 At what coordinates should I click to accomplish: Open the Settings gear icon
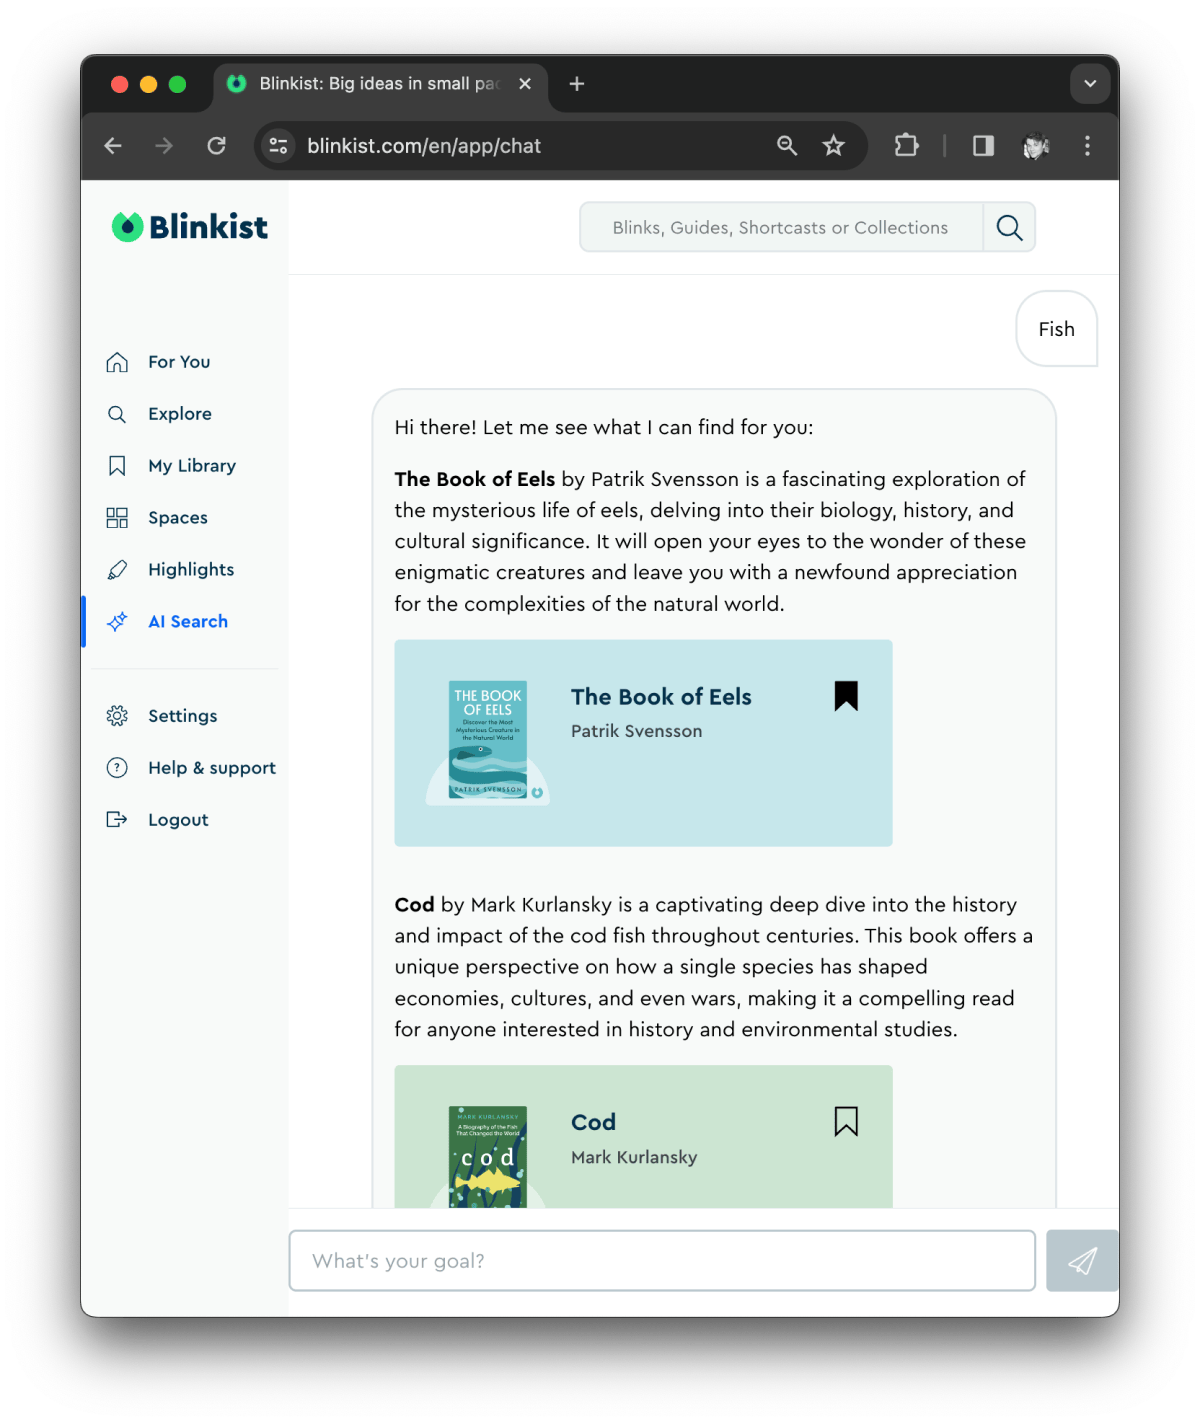(x=117, y=716)
